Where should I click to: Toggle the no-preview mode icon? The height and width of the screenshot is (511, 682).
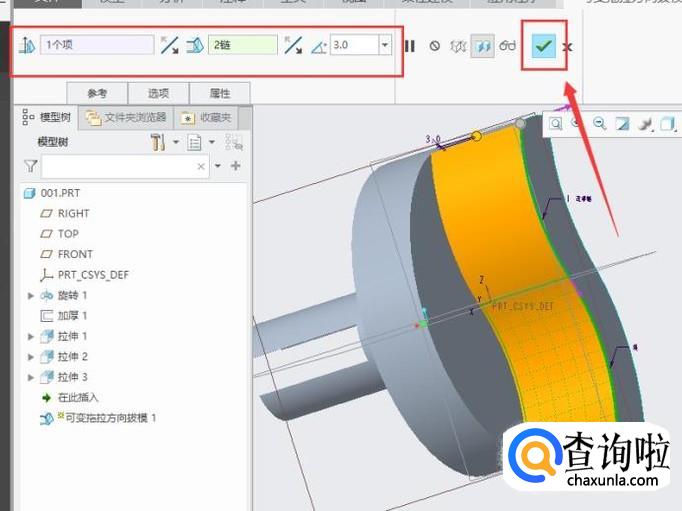(435, 46)
